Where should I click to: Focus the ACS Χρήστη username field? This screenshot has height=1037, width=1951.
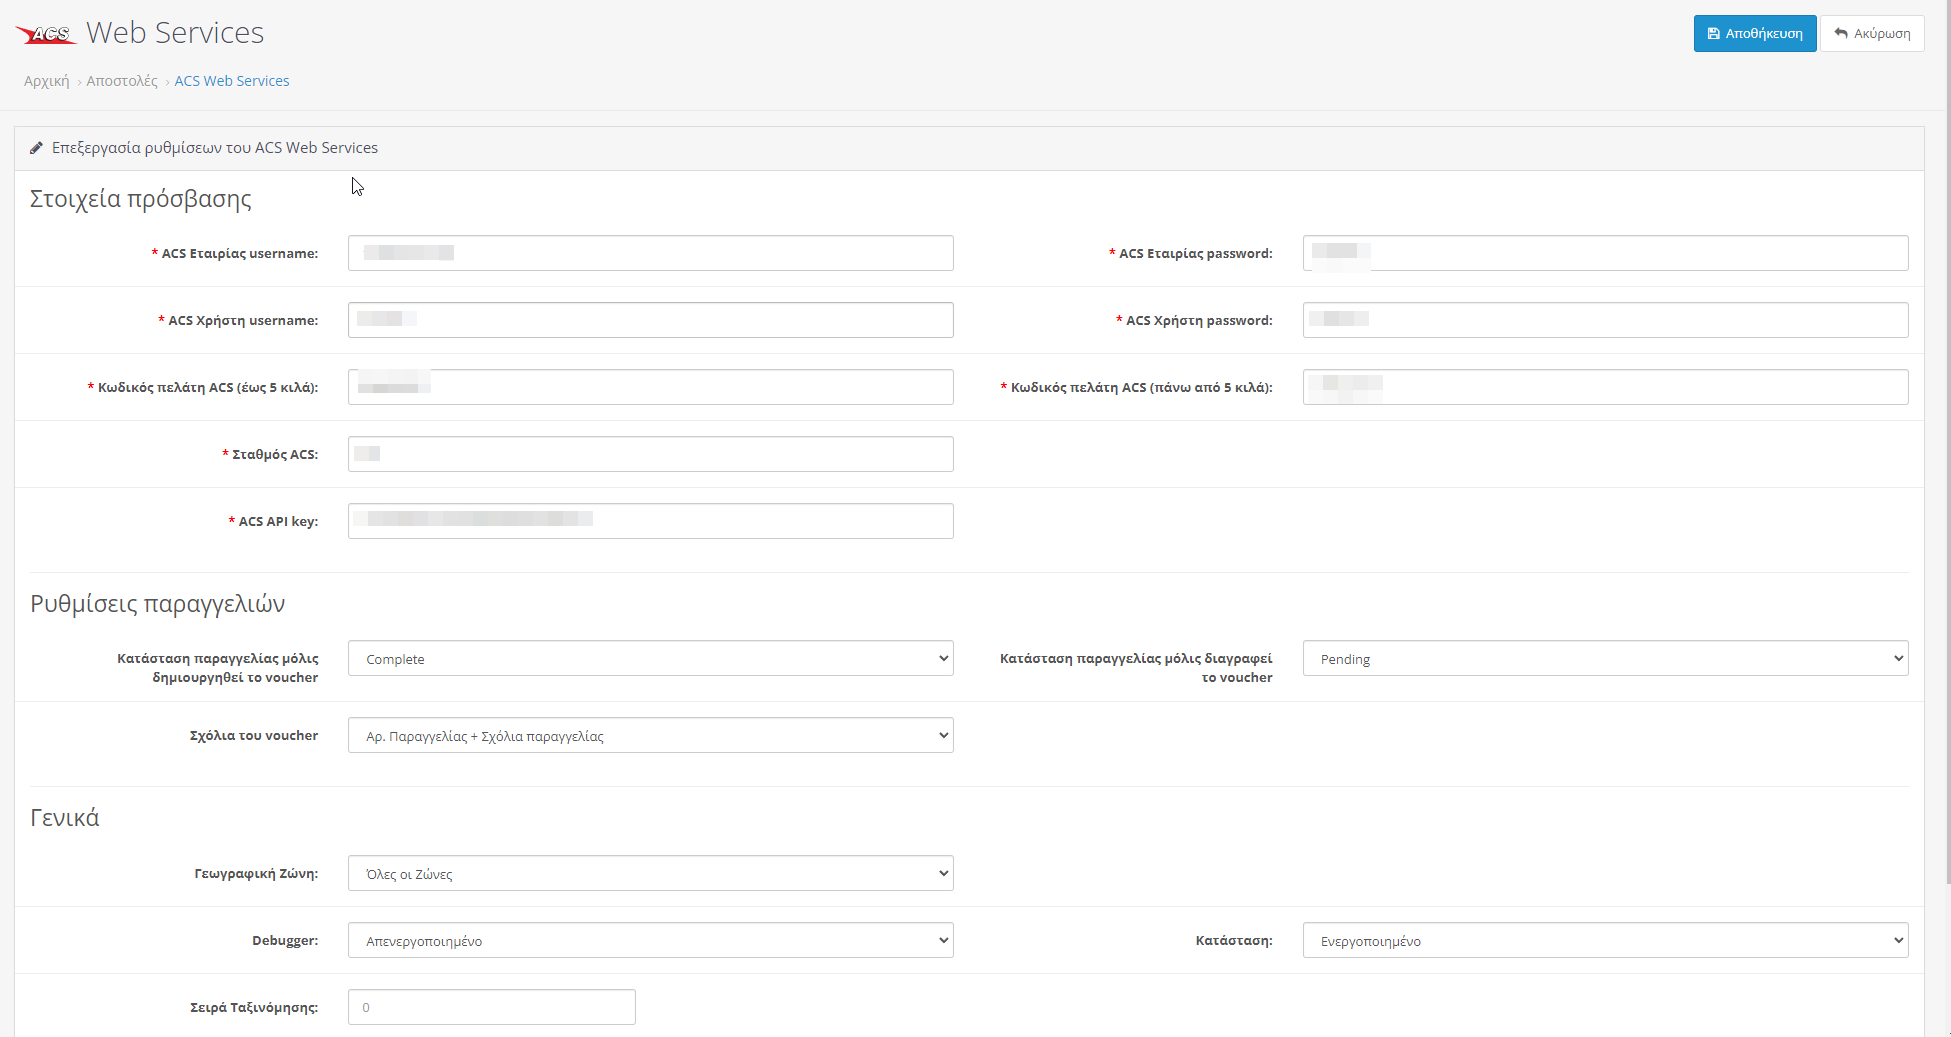pos(651,320)
